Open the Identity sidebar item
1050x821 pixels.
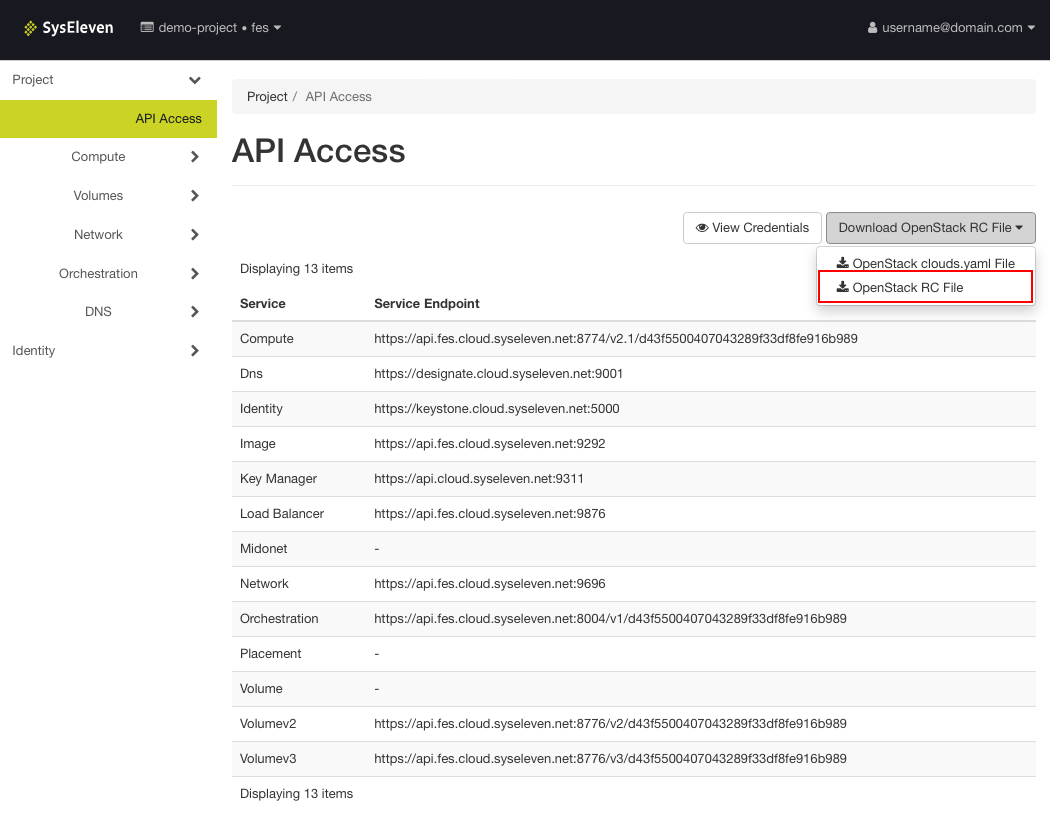pos(33,350)
